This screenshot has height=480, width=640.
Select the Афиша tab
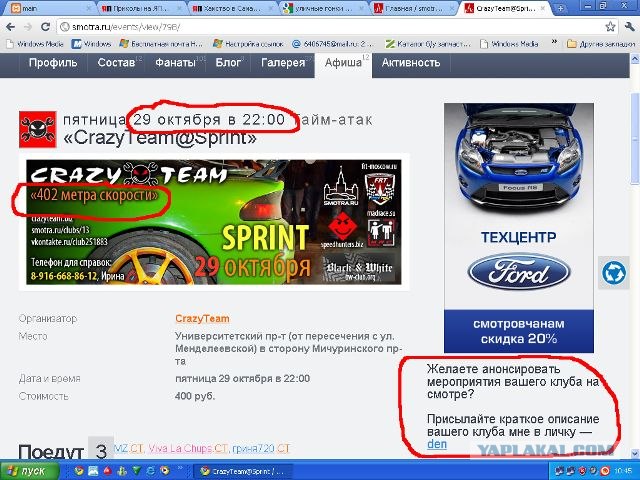[x=343, y=63]
